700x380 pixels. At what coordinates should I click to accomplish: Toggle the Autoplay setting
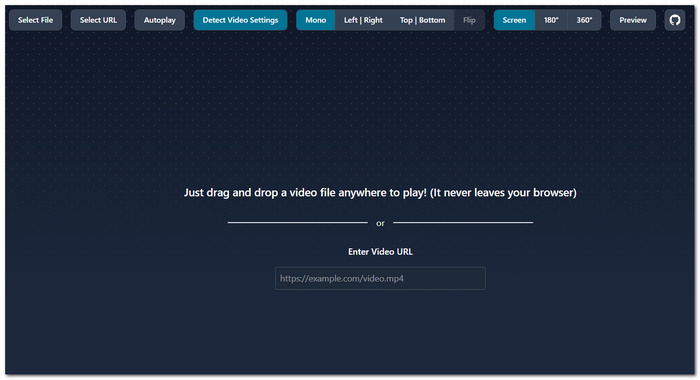point(159,20)
